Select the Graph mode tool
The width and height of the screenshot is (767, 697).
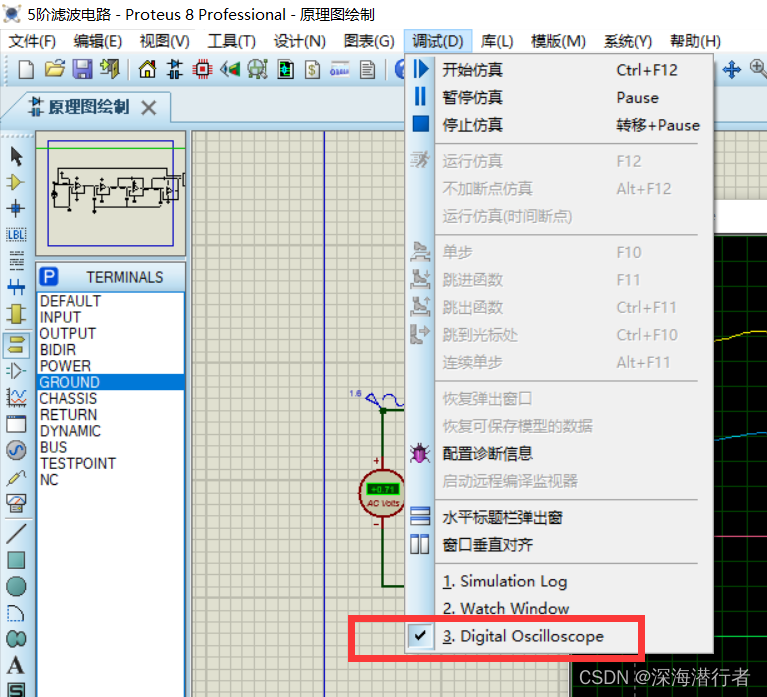click(16, 397)
